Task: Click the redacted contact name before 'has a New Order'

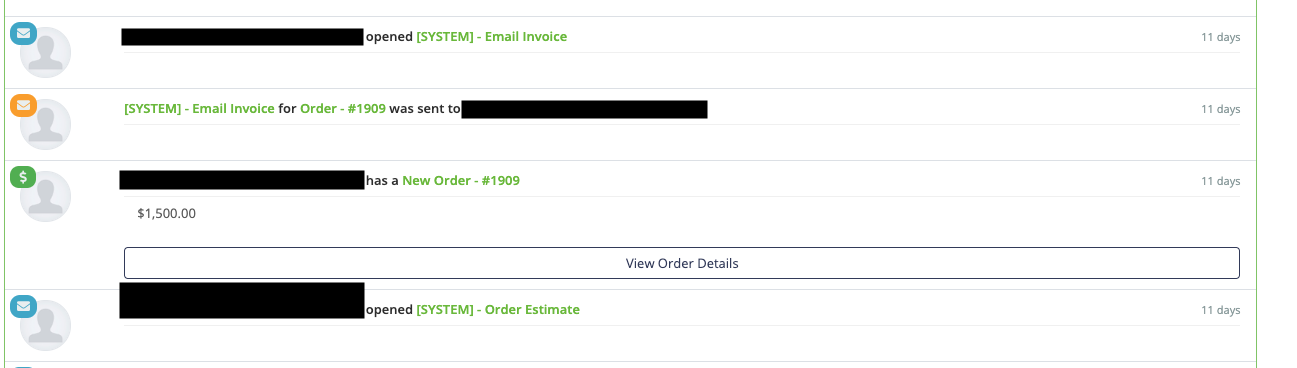Action: pos(242,180)
